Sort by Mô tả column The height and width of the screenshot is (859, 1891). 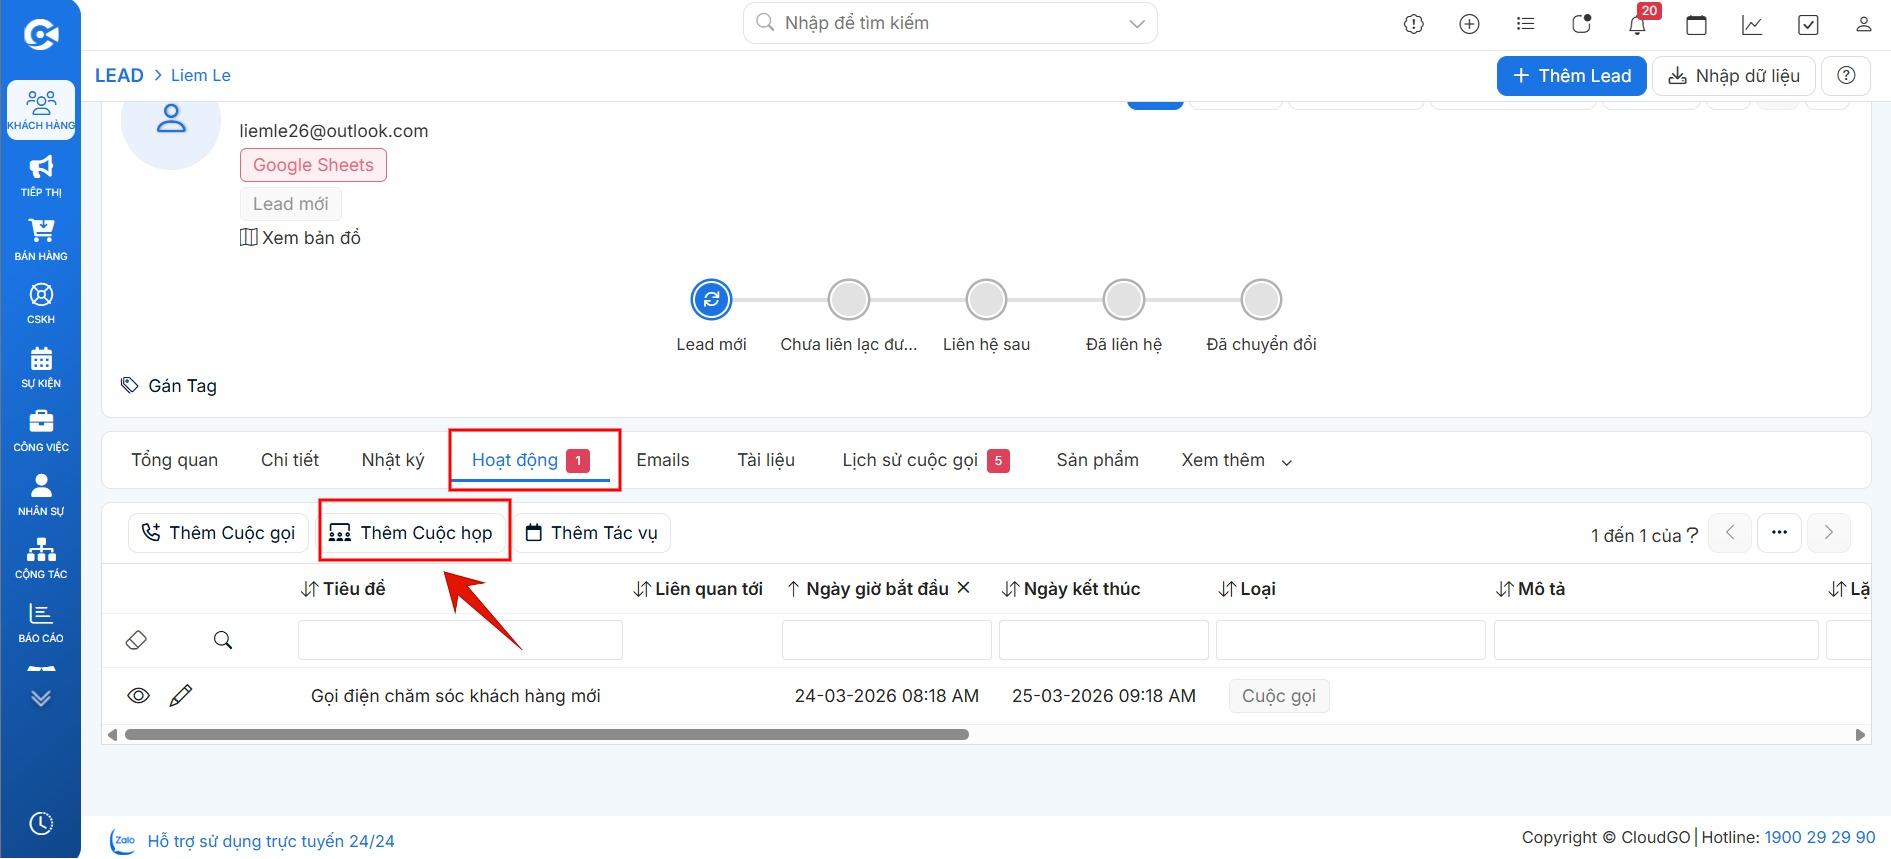click(x=1530, y=589)
